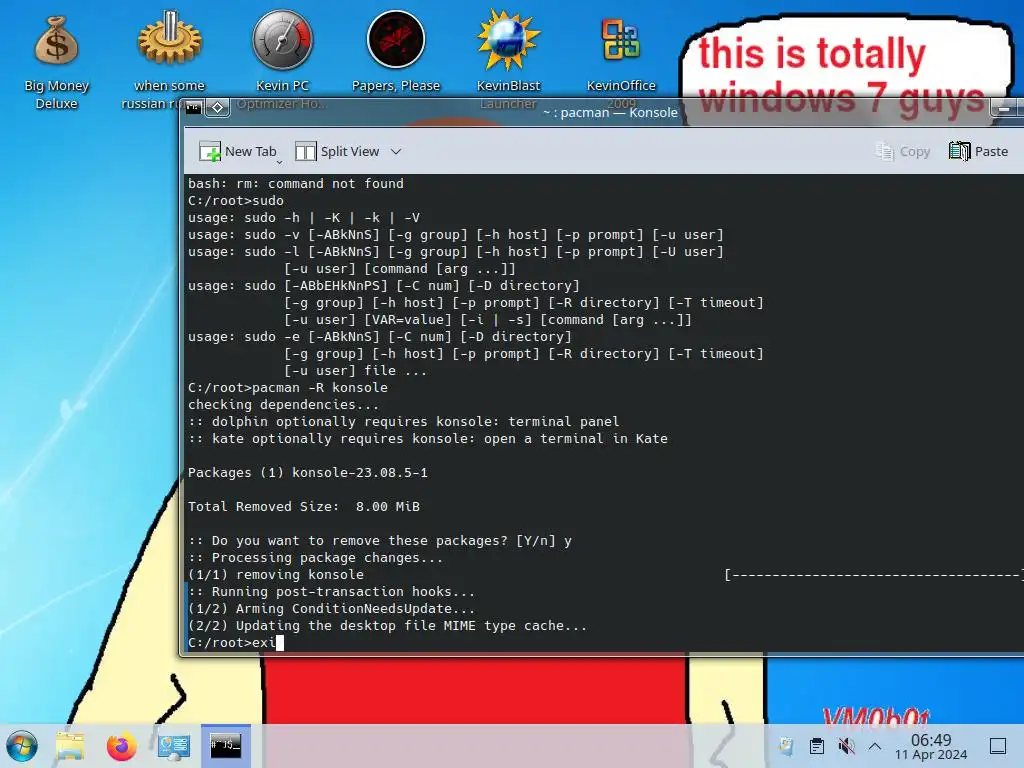Click the 'C:/root>pacman -R konsole' command line

(x=288, y=388)
